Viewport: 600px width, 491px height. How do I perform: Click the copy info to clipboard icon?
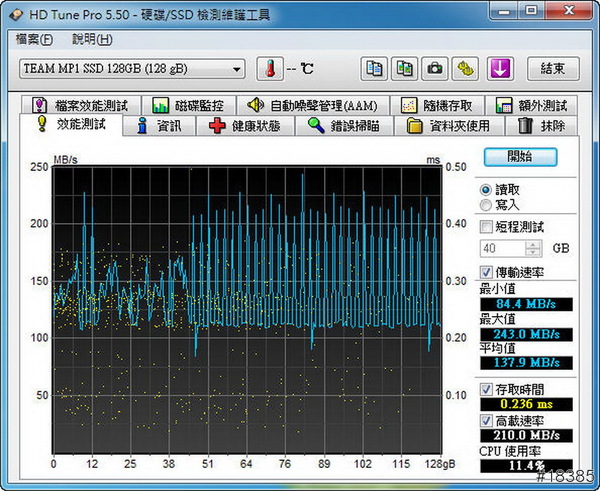tap(373, 68)
